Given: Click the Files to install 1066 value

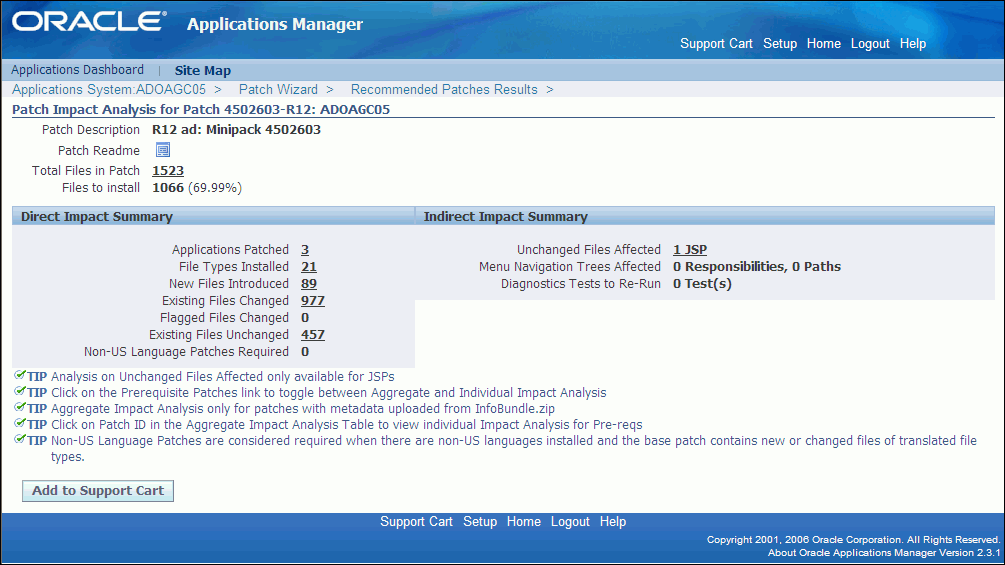Looking at the screenshot, I should 168,188.
